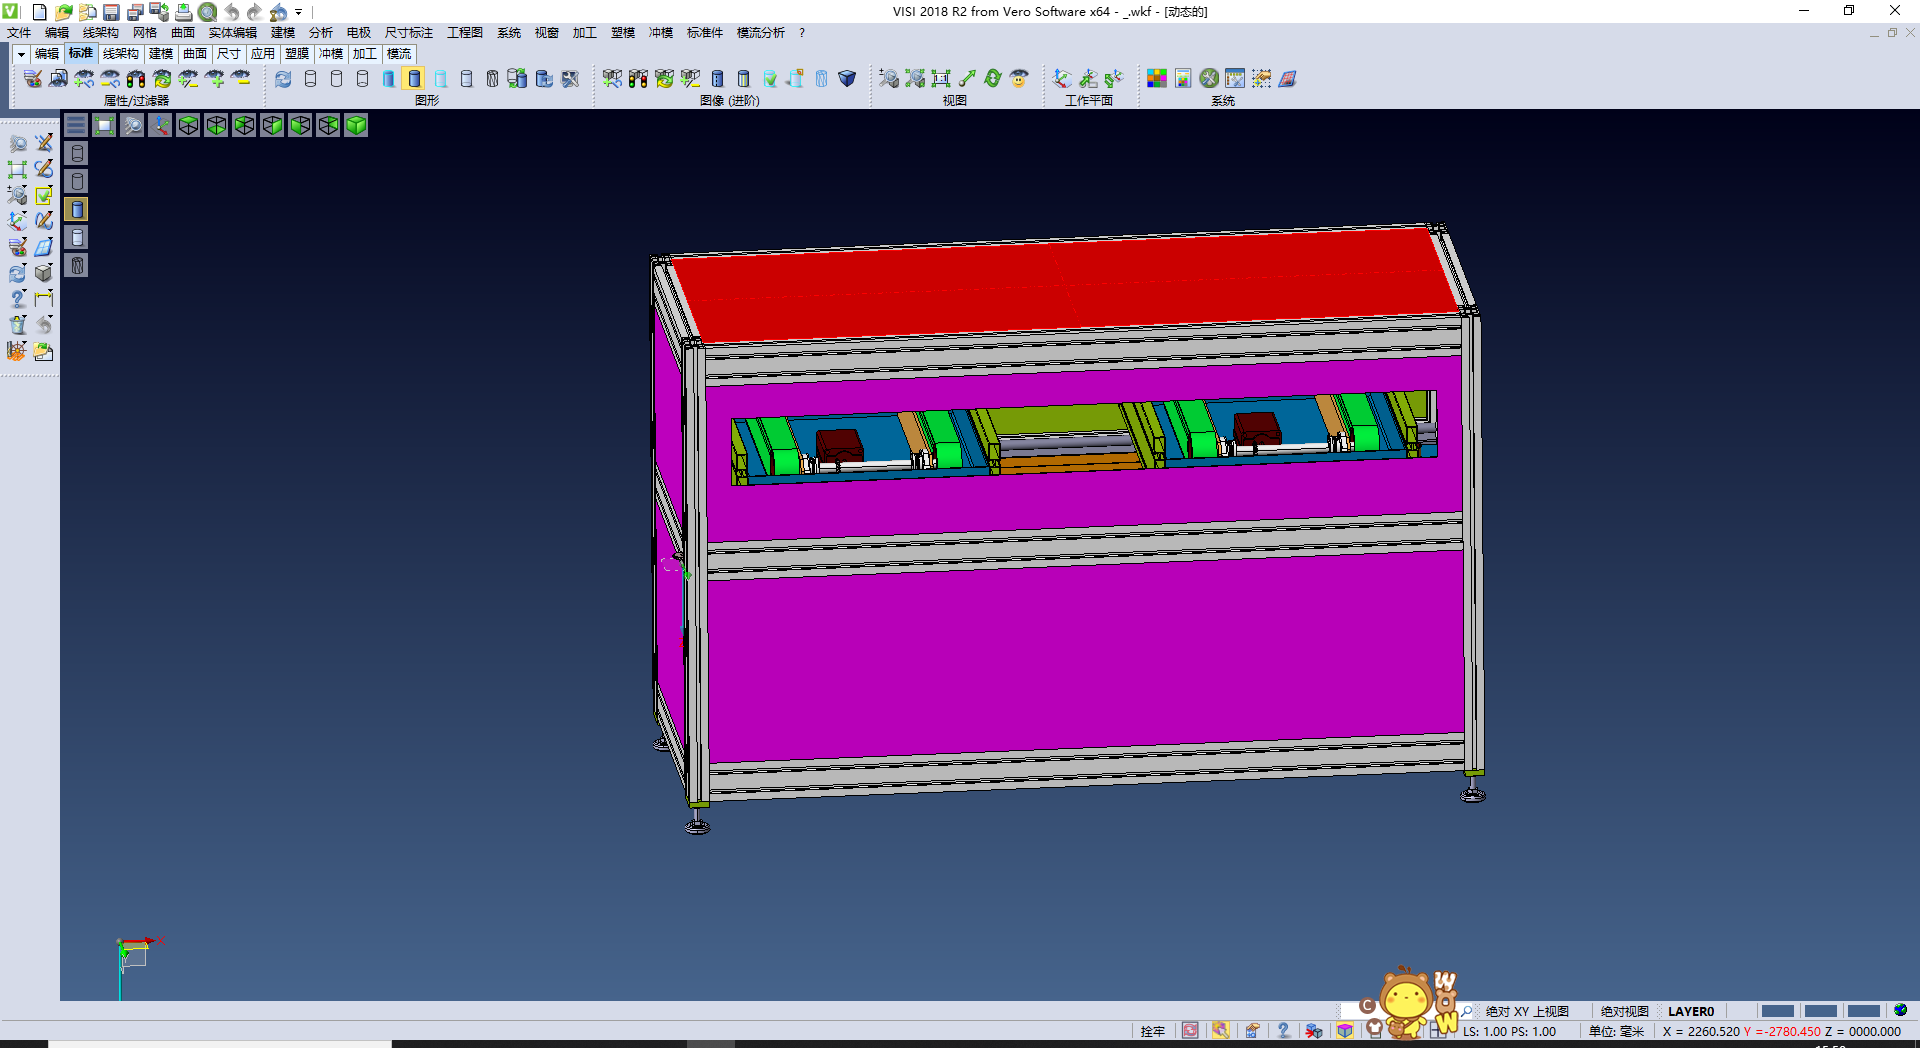Click the LAYER0 layer label
1920x1048 pixels.
point(1690,1011)
